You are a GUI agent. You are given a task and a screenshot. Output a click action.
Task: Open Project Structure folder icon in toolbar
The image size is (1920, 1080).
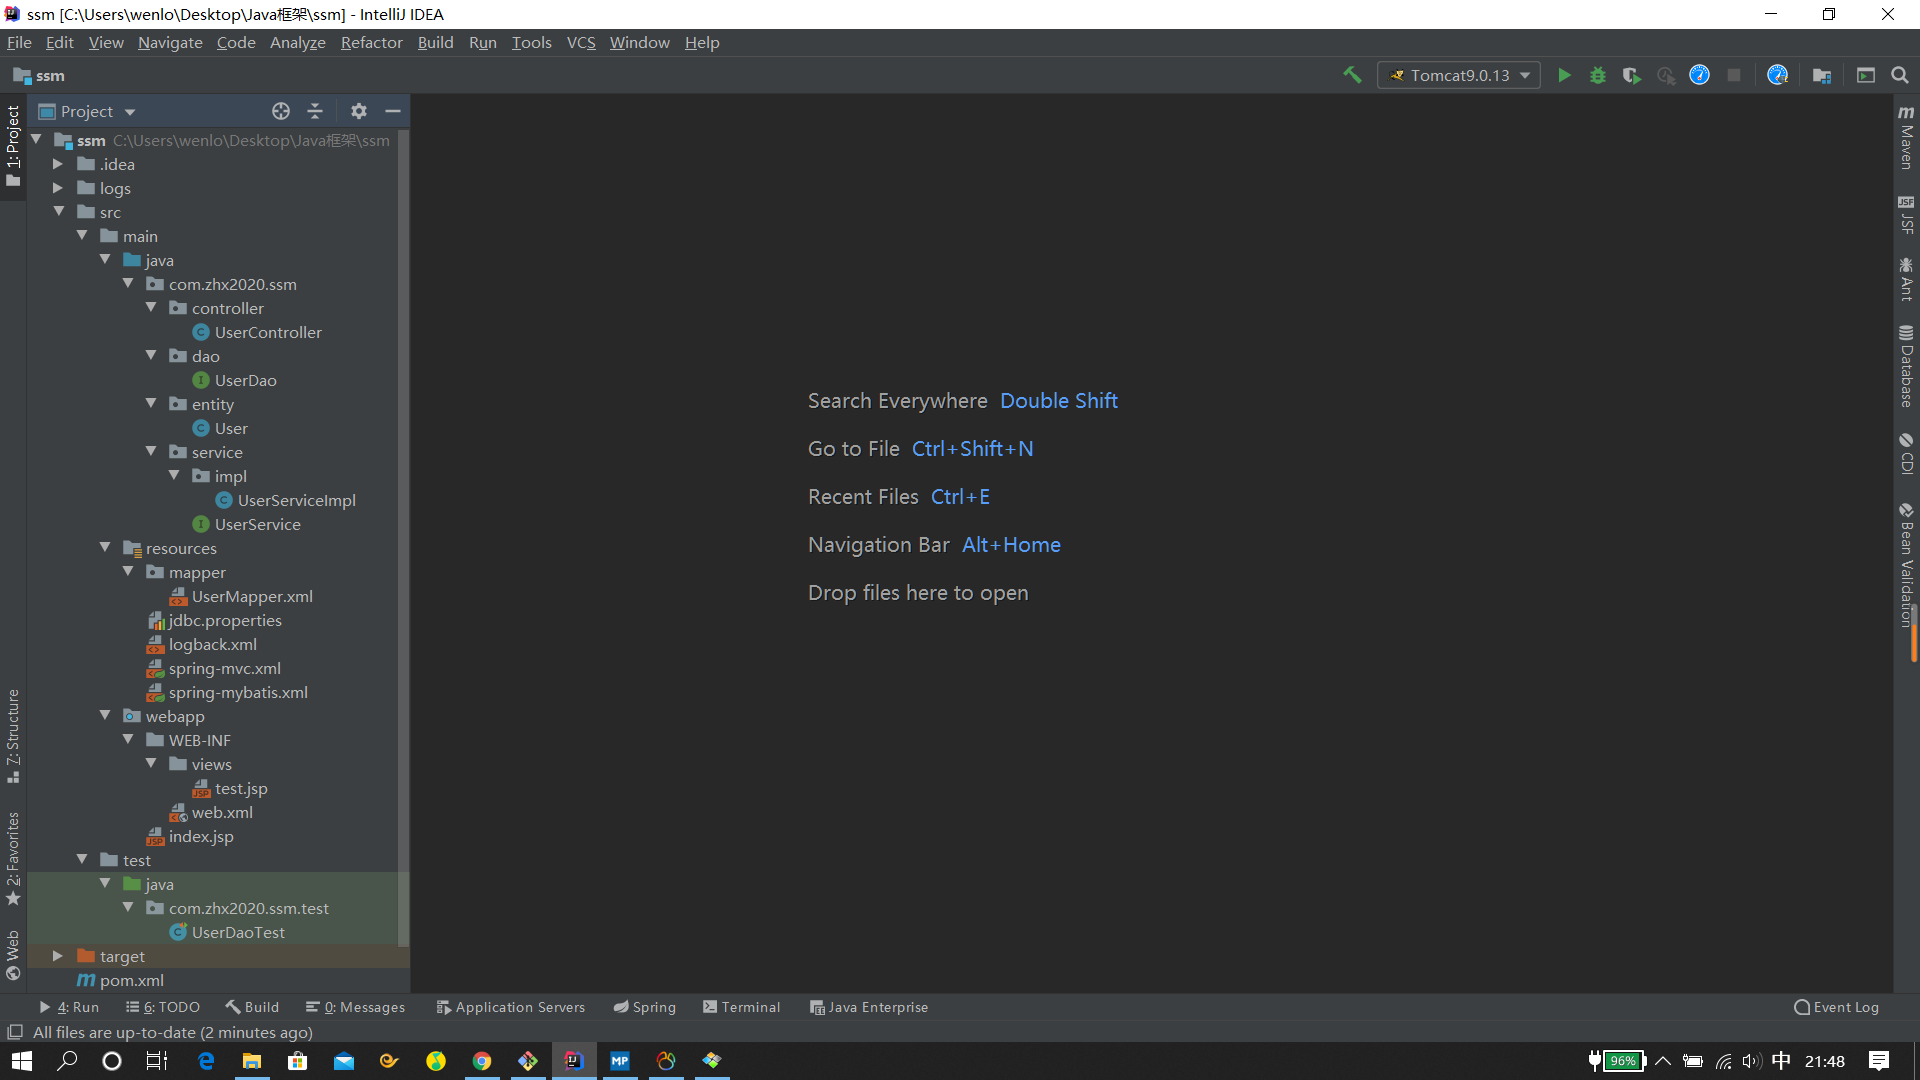[1822, 75]
